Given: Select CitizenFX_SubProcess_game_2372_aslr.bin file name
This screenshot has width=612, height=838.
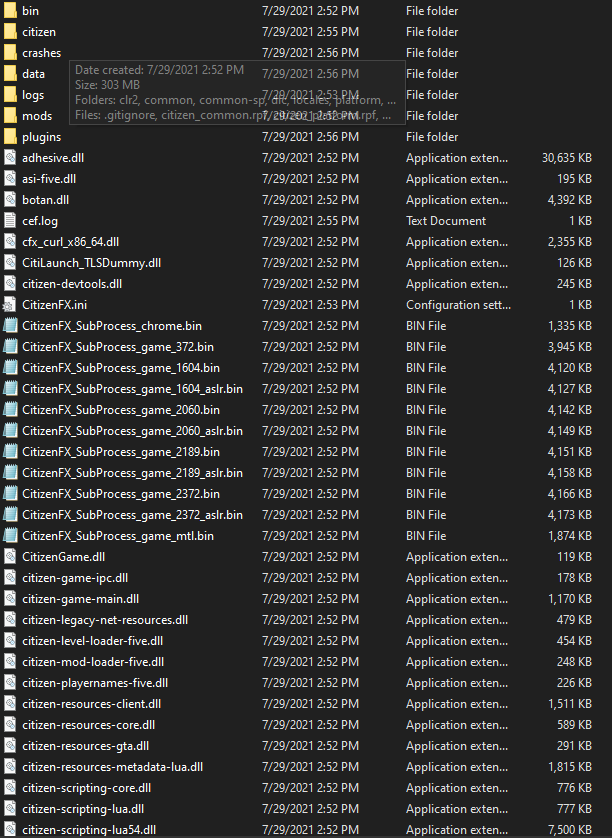Looking at the screenshot, I should click(133, 515).
